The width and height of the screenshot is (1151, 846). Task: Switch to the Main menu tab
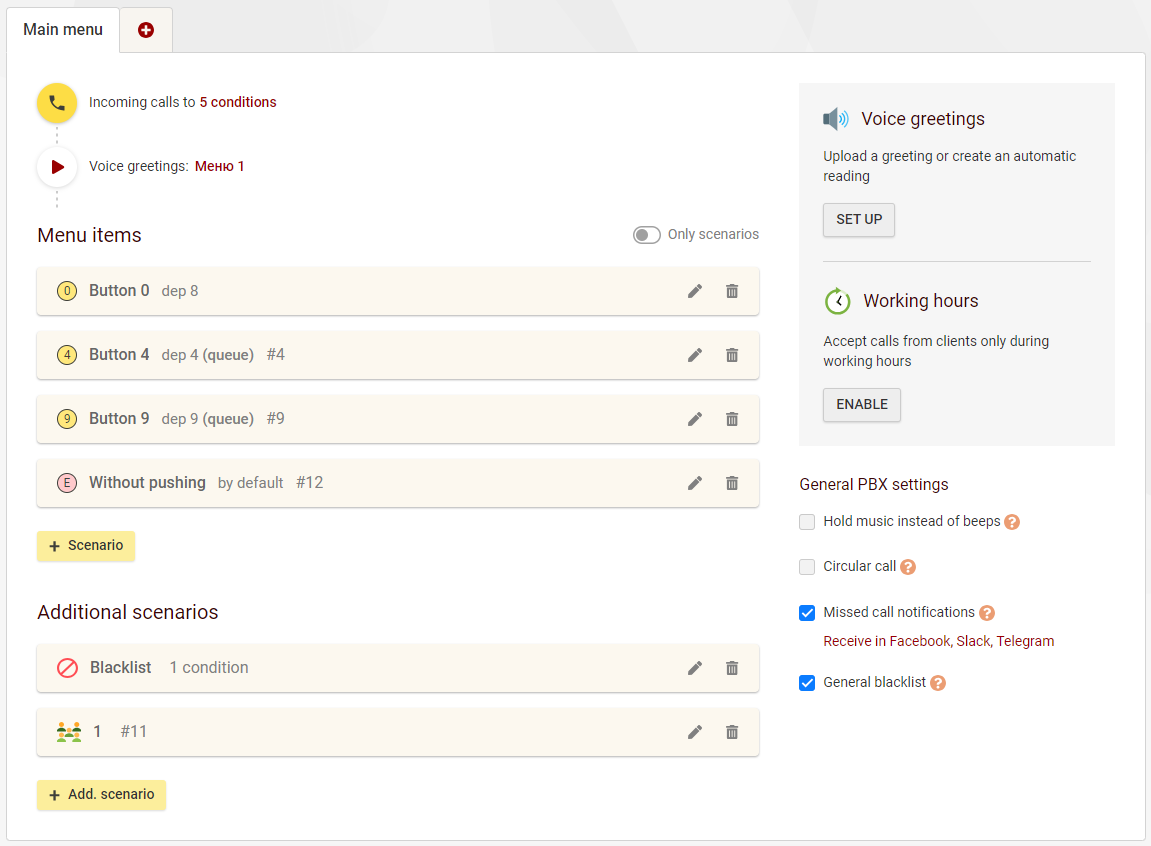(x=63, y=30)
